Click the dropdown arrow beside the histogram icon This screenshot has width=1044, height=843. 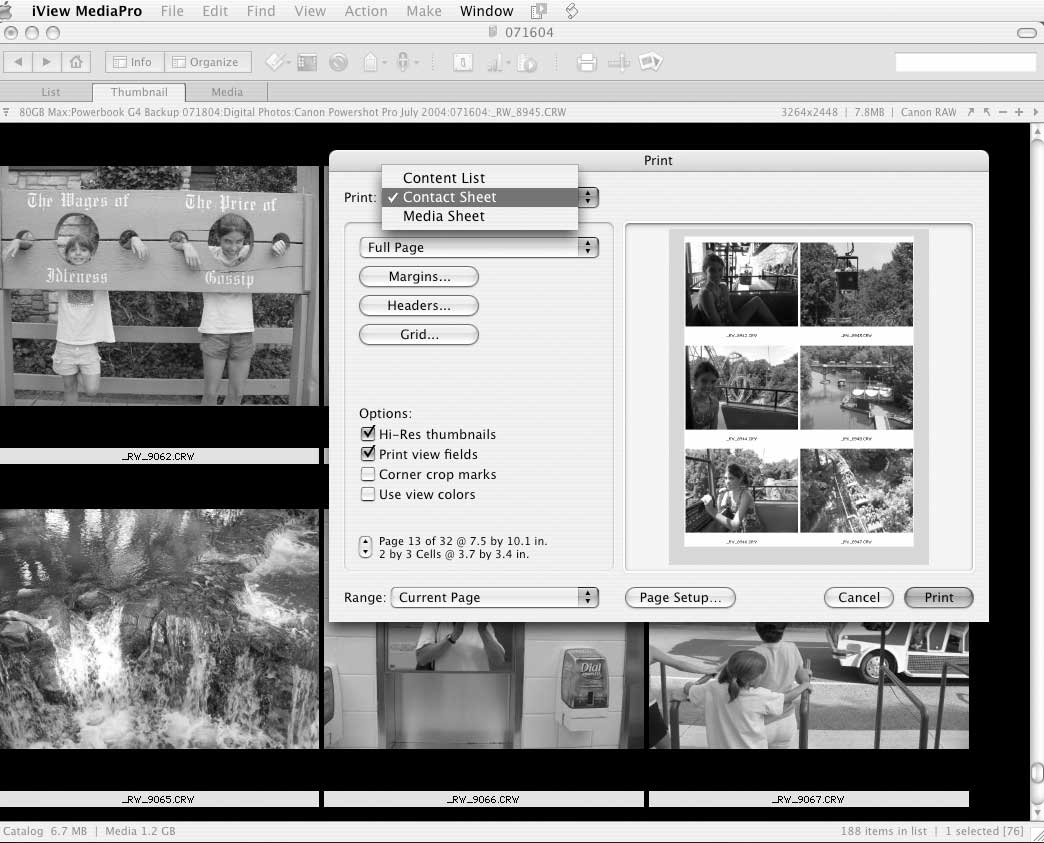pos(509,63)
